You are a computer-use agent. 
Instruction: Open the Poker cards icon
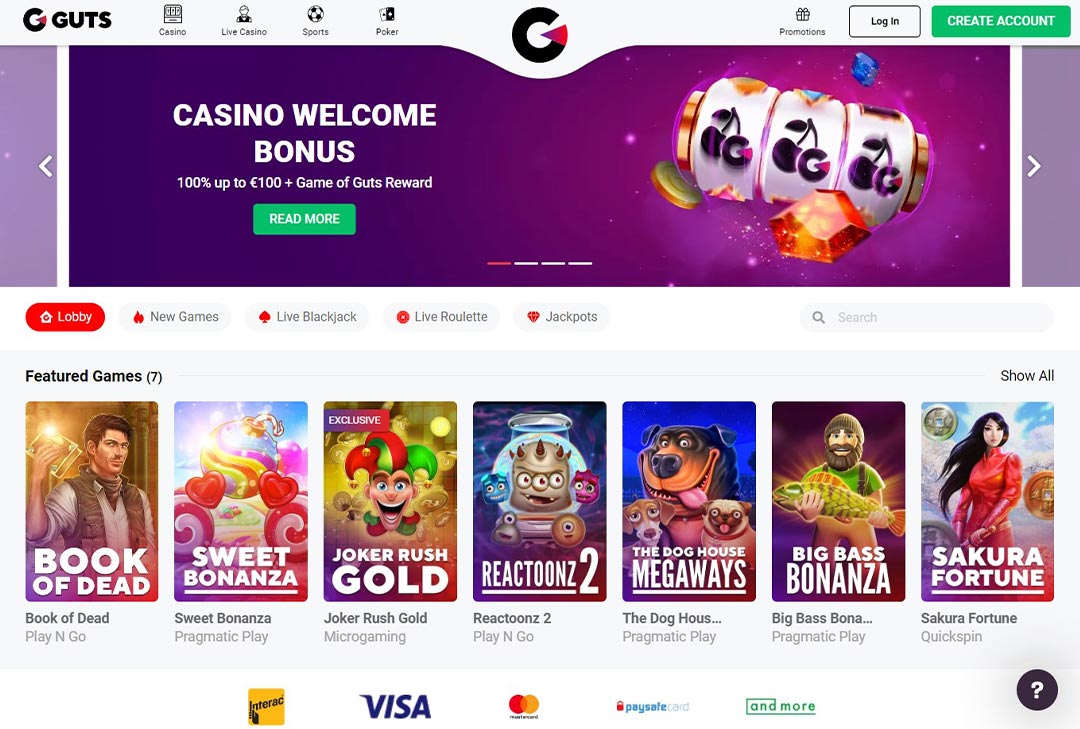(387, 14)
